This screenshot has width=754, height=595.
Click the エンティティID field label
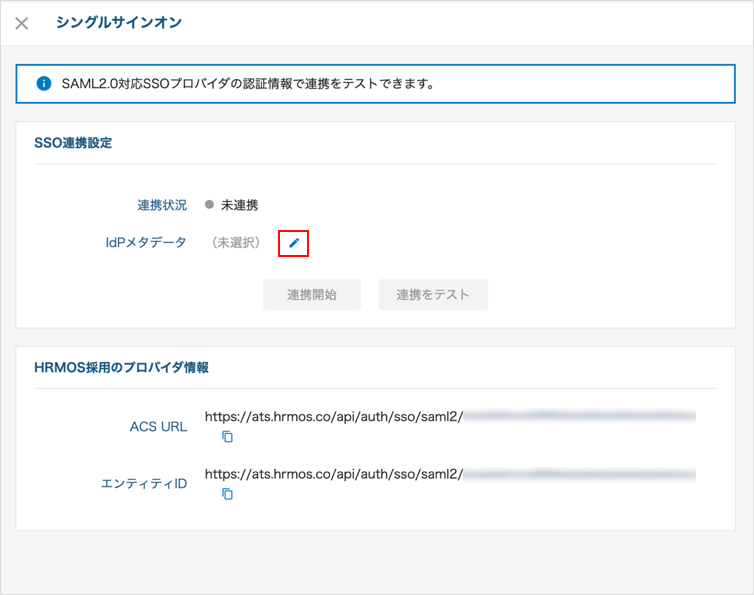(144, 483)
